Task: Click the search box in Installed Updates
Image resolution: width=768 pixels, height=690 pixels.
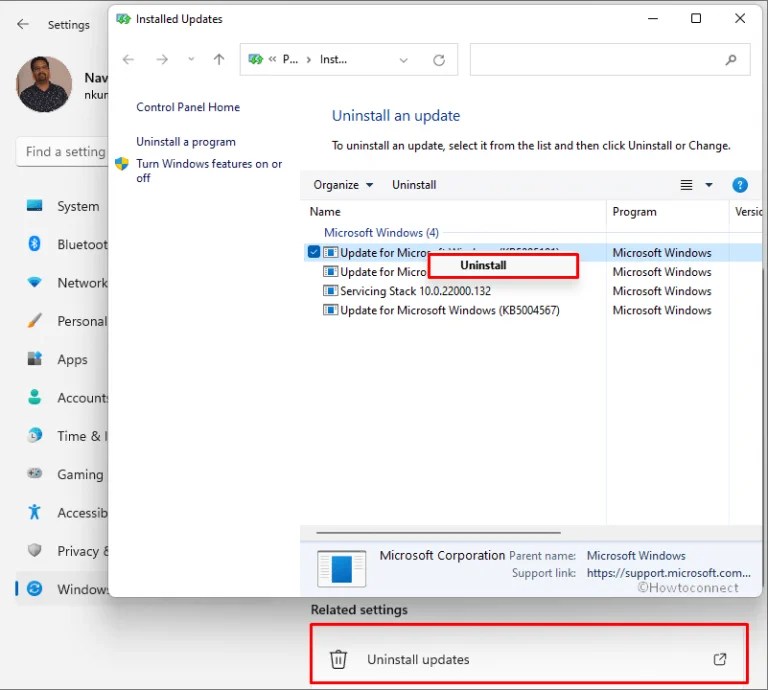Action: click(610, 60)
